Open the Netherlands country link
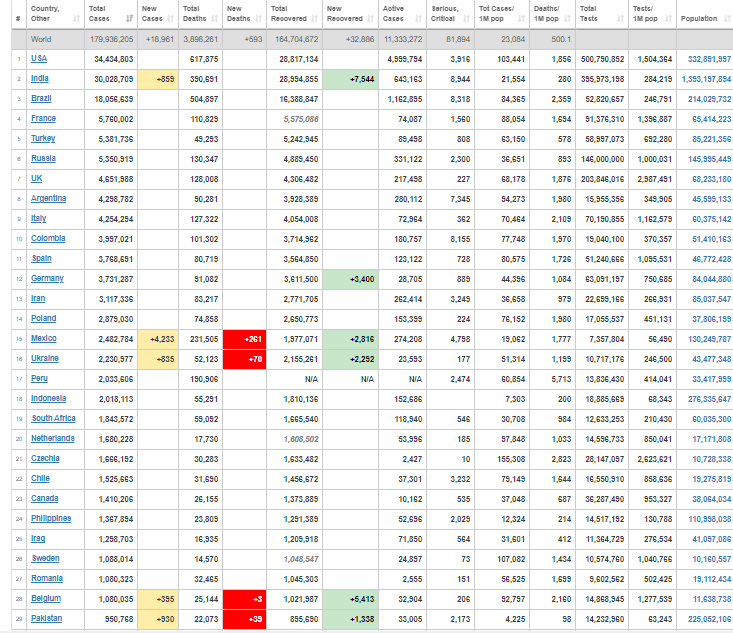The height and width of the screenshot is (633, 733). click(x=53, y=439)
